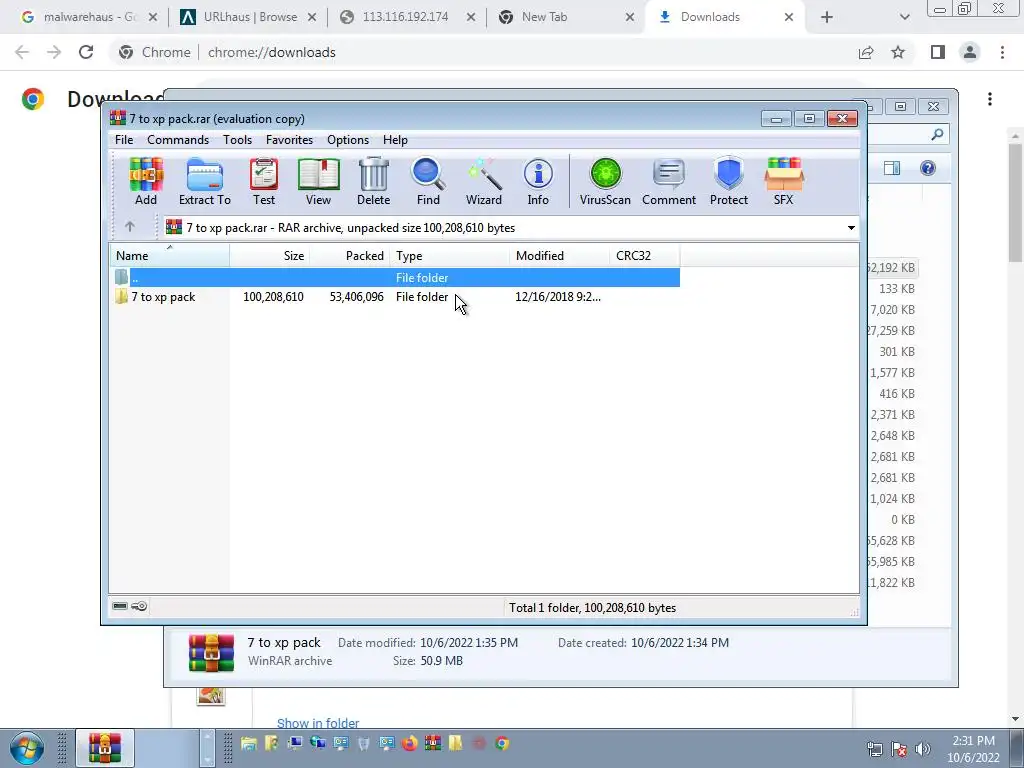1024x768 pixels.
Task: Click the search magnifier in Explorer window
Action: tap(937, 135)
